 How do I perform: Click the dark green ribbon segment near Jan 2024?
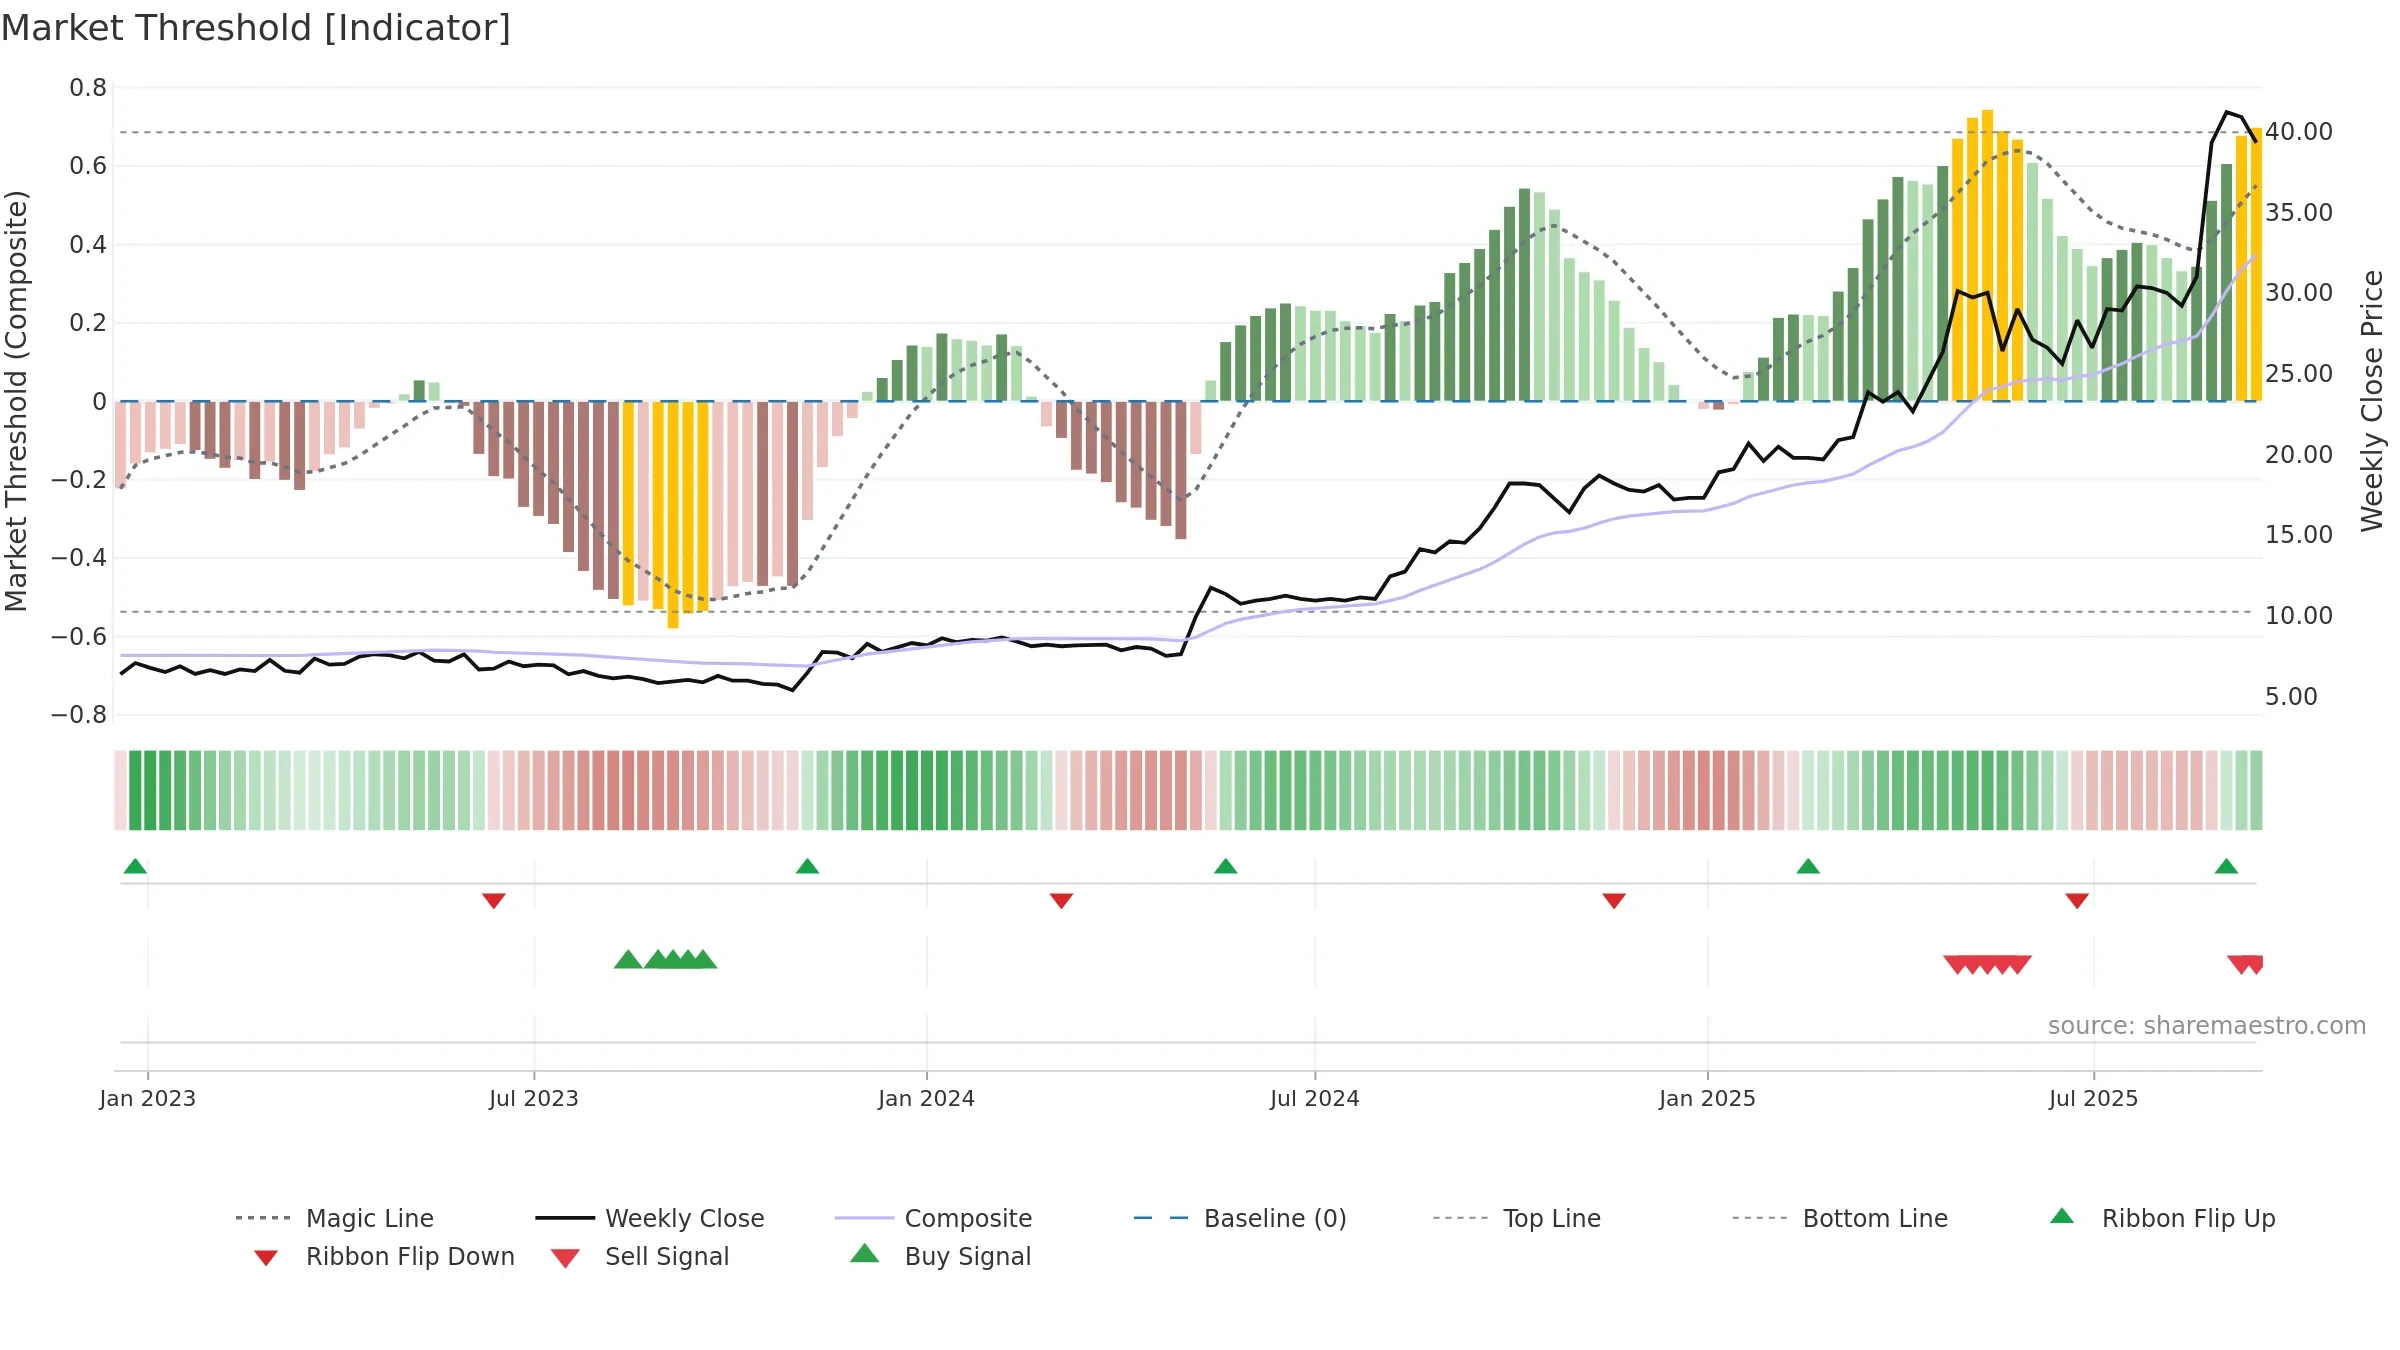(927, 790)
